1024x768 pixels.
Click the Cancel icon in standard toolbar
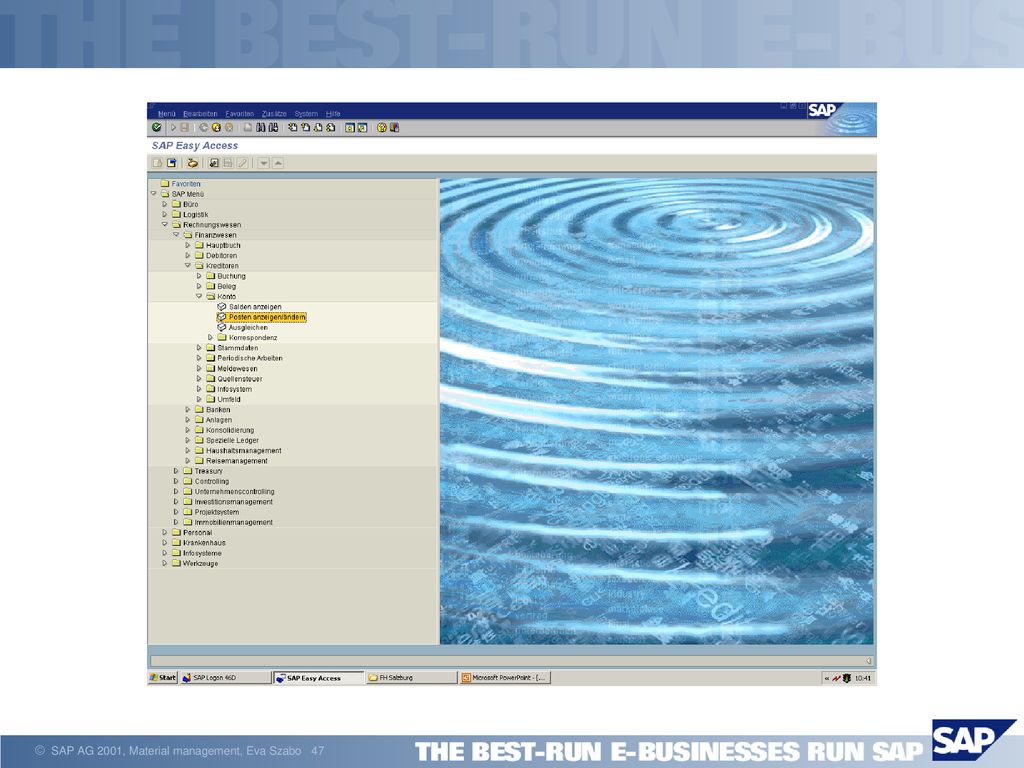(229, 127)
